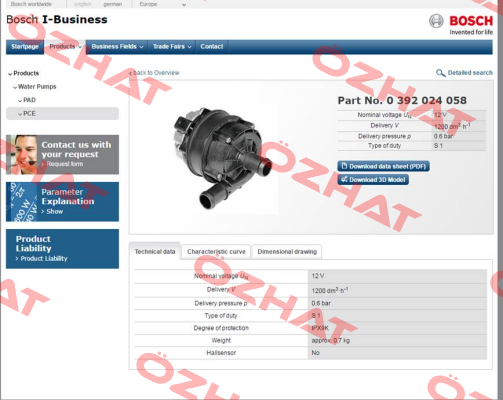503x400 pixels.
Task: Click the Bosch logo emblem icon
Action: (x=436, y=21)
